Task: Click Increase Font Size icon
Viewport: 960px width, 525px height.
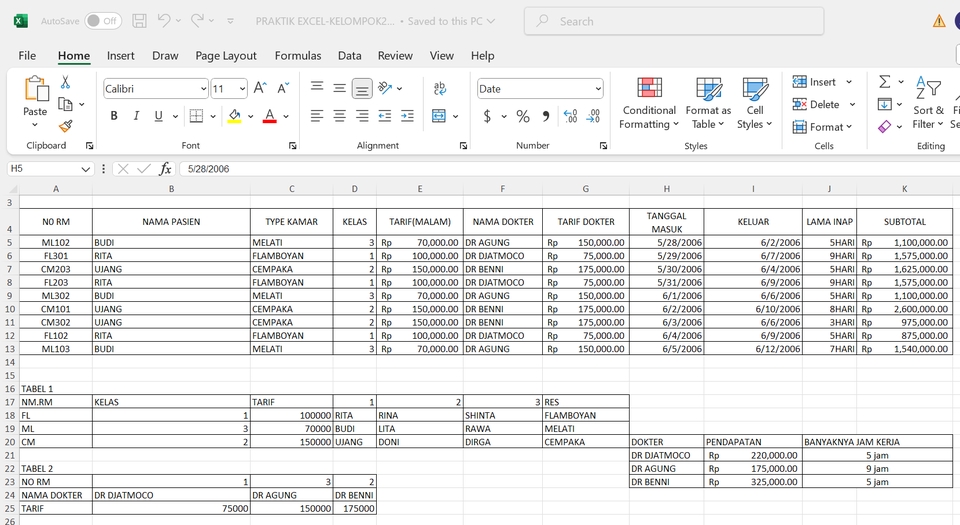Action: coord(260,88)
